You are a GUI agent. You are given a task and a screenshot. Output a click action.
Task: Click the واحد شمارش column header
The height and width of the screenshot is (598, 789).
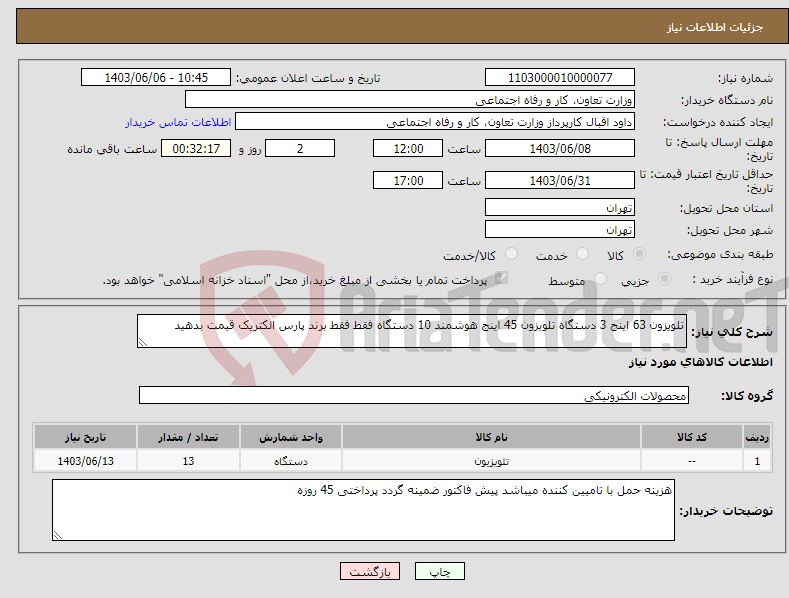(x=291, y=437)
